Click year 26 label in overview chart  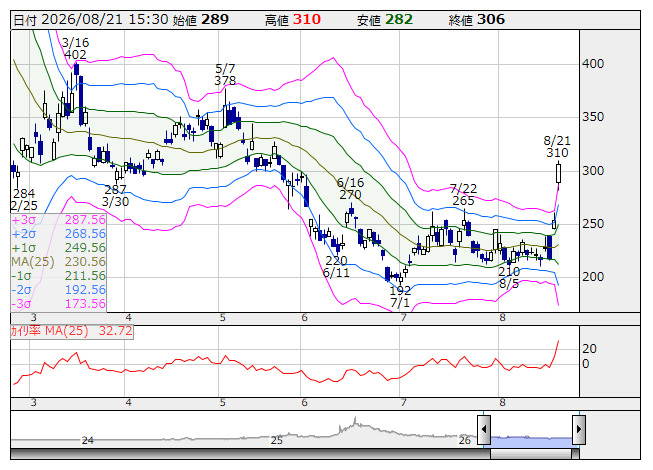(x=465, y=440)
